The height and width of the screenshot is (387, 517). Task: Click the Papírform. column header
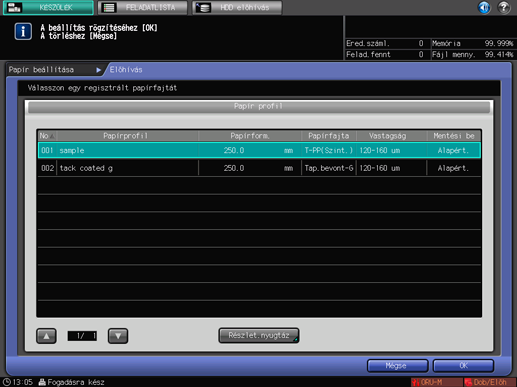(x=250, y=136)
